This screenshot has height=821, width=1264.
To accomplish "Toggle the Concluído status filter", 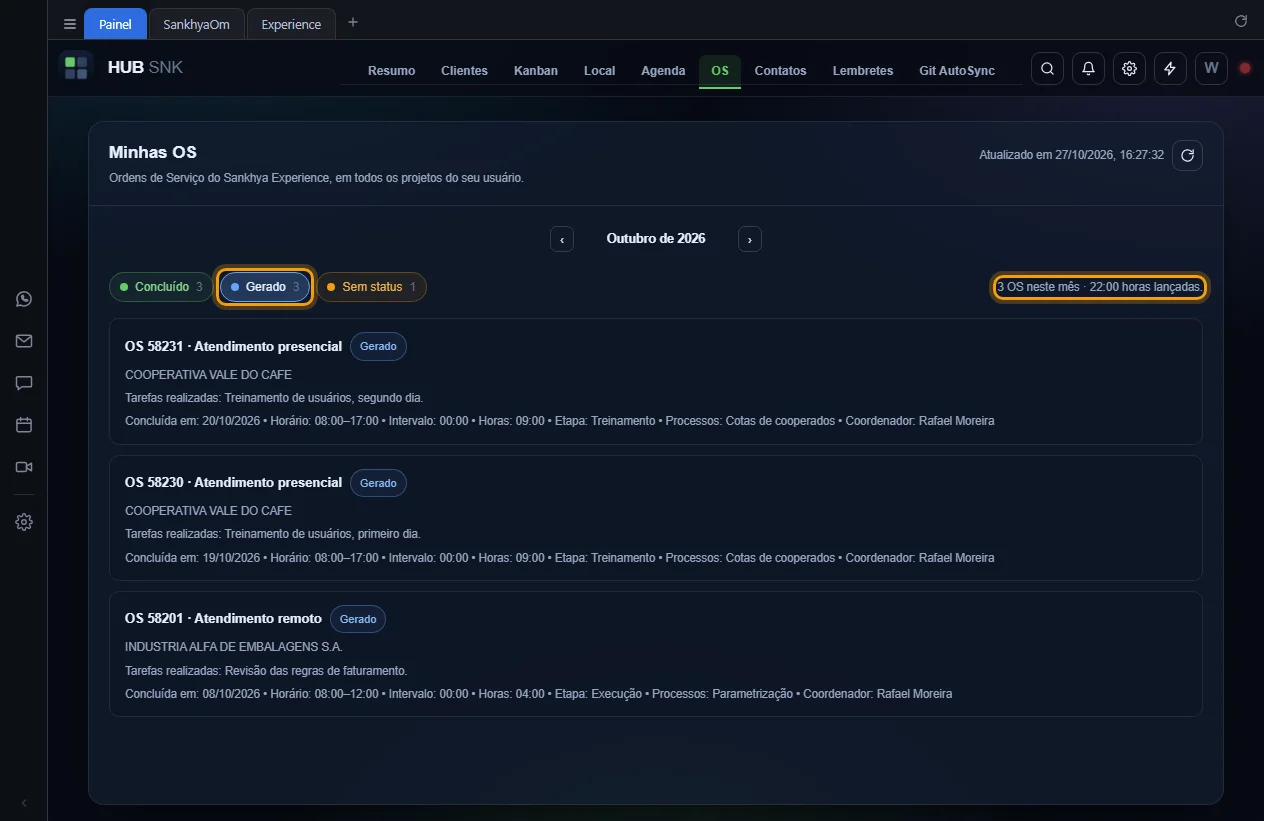I will (x=161, y=287).
